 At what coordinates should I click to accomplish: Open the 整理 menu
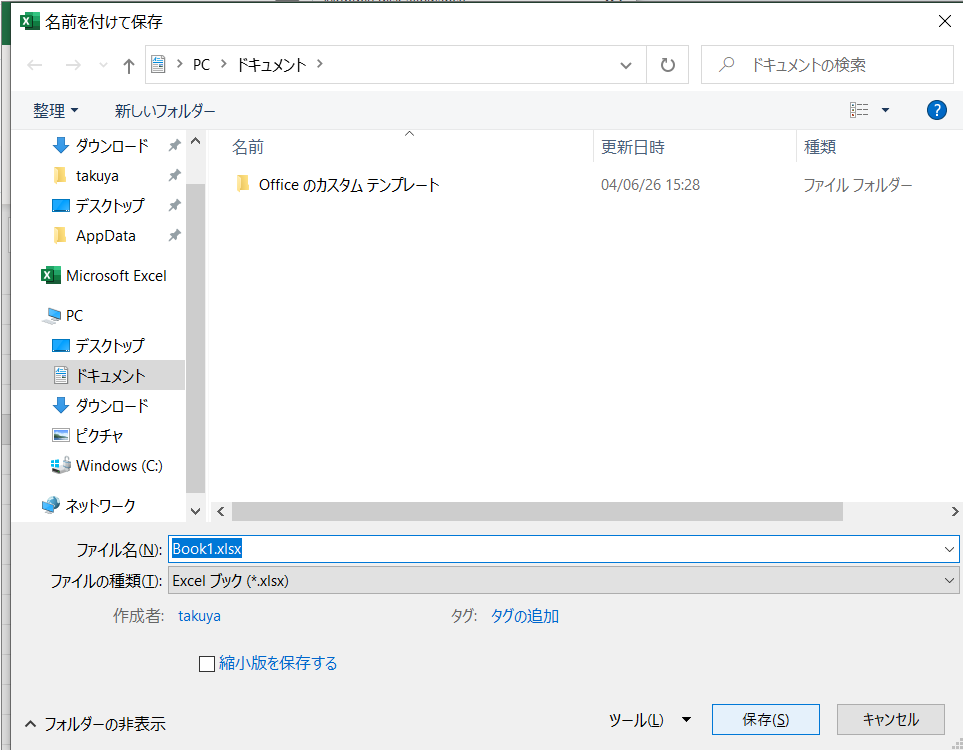[56, 111]
